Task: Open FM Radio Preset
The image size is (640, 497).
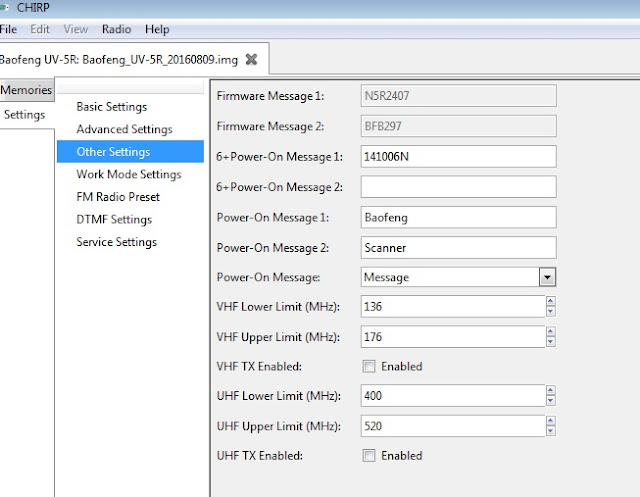Action: point(118,197)
